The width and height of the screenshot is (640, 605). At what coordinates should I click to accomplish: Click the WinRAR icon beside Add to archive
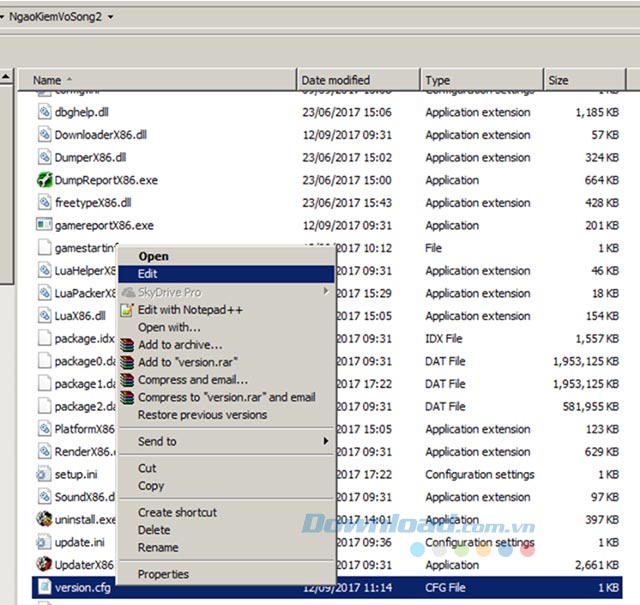(x=127, y=345)
